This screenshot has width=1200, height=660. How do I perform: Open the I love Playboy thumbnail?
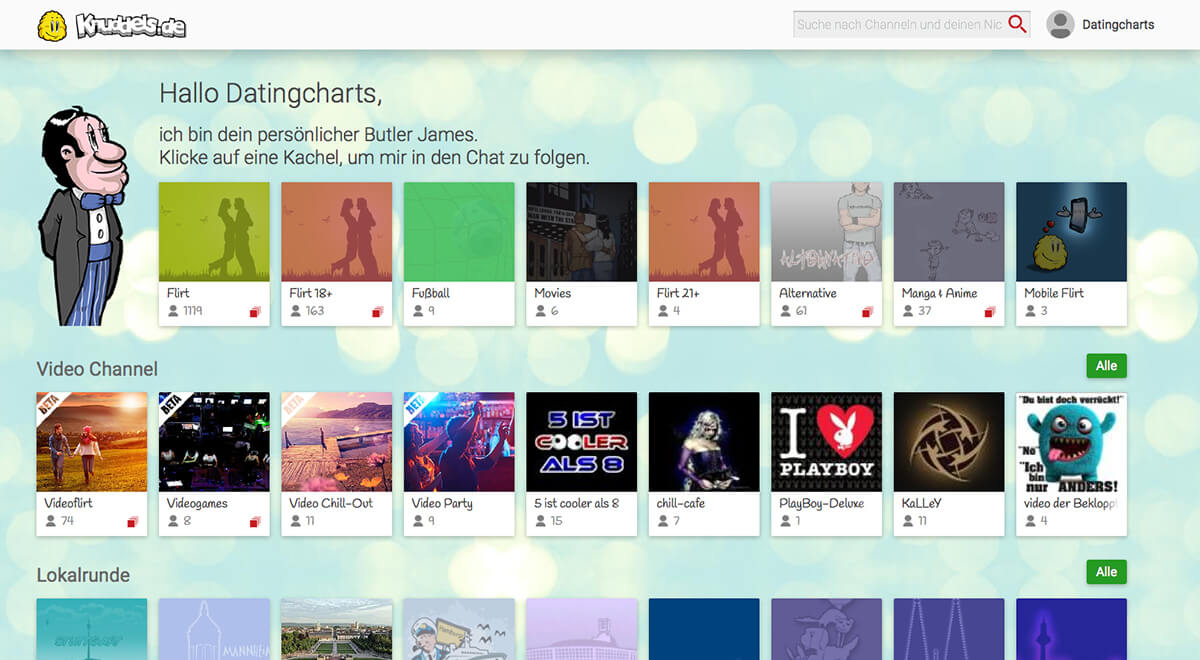pos(827,442)
